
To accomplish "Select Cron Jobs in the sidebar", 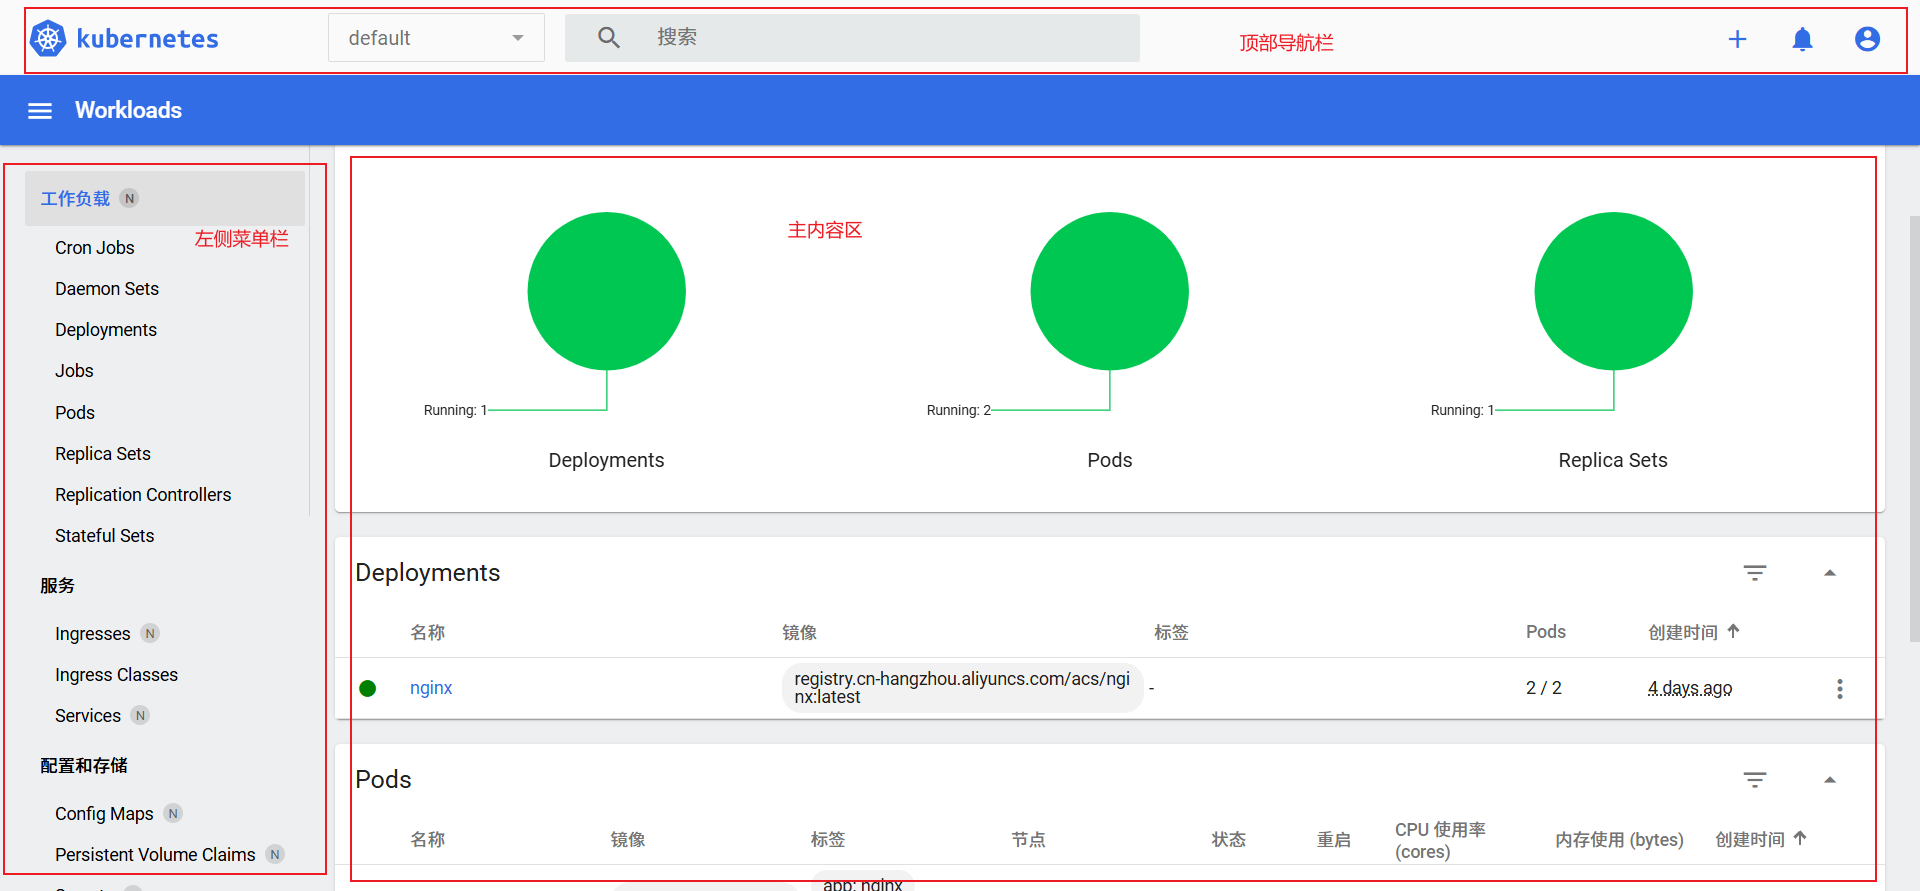I will point(95,248).
